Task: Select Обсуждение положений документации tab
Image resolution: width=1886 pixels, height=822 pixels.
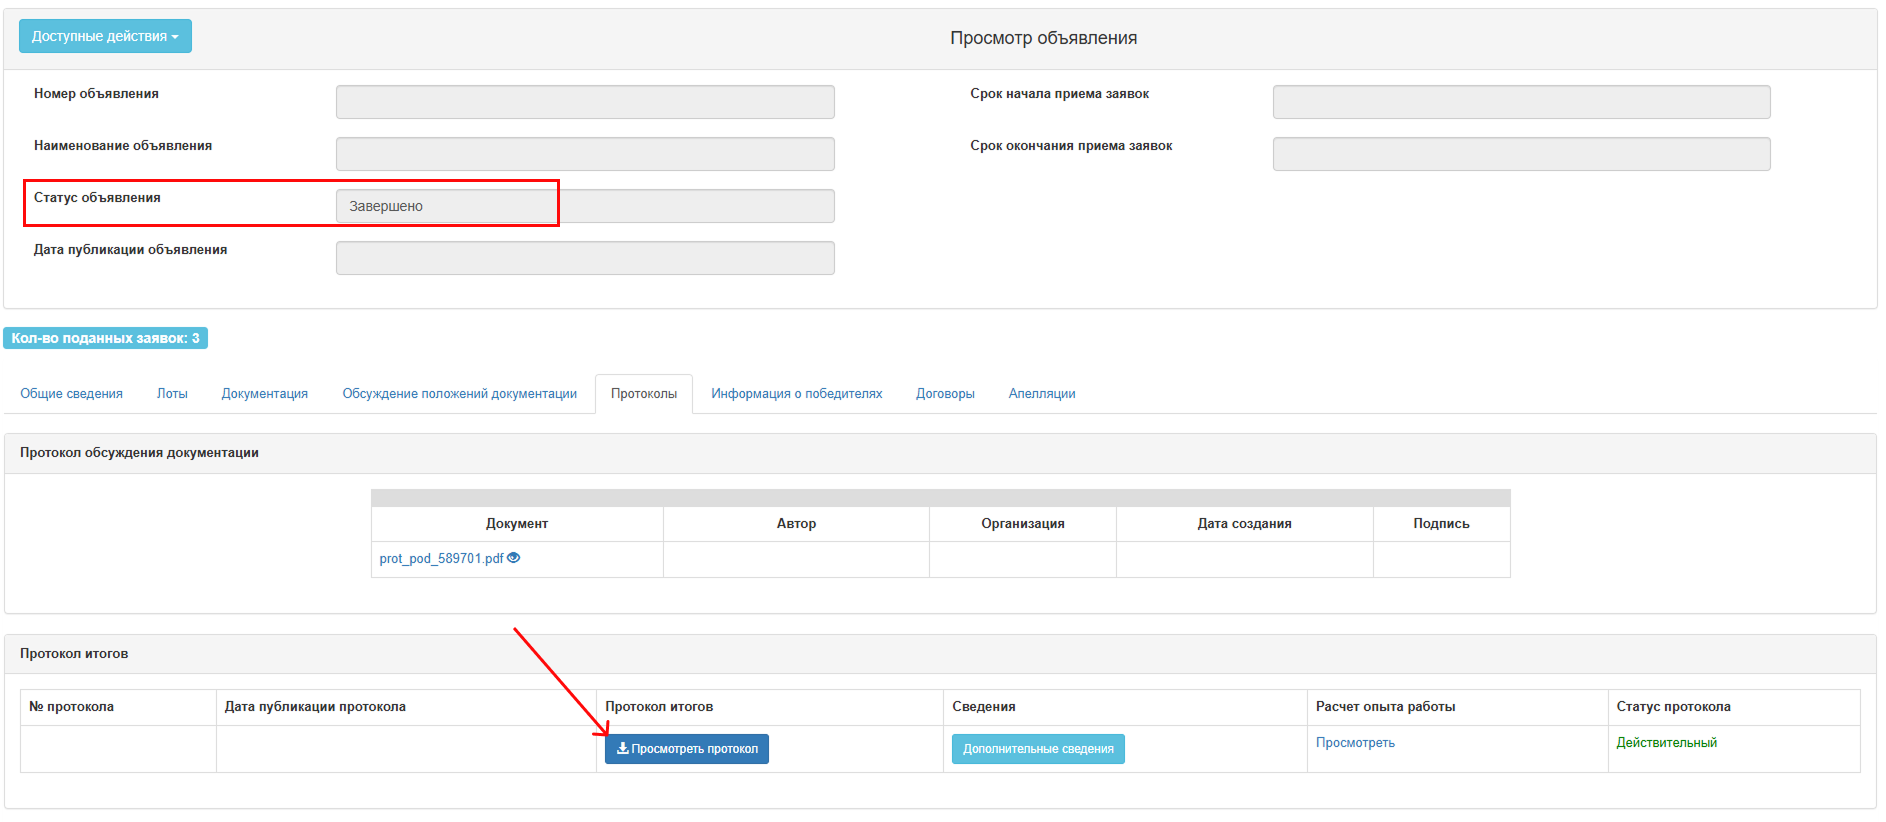Action: [459, 394]
